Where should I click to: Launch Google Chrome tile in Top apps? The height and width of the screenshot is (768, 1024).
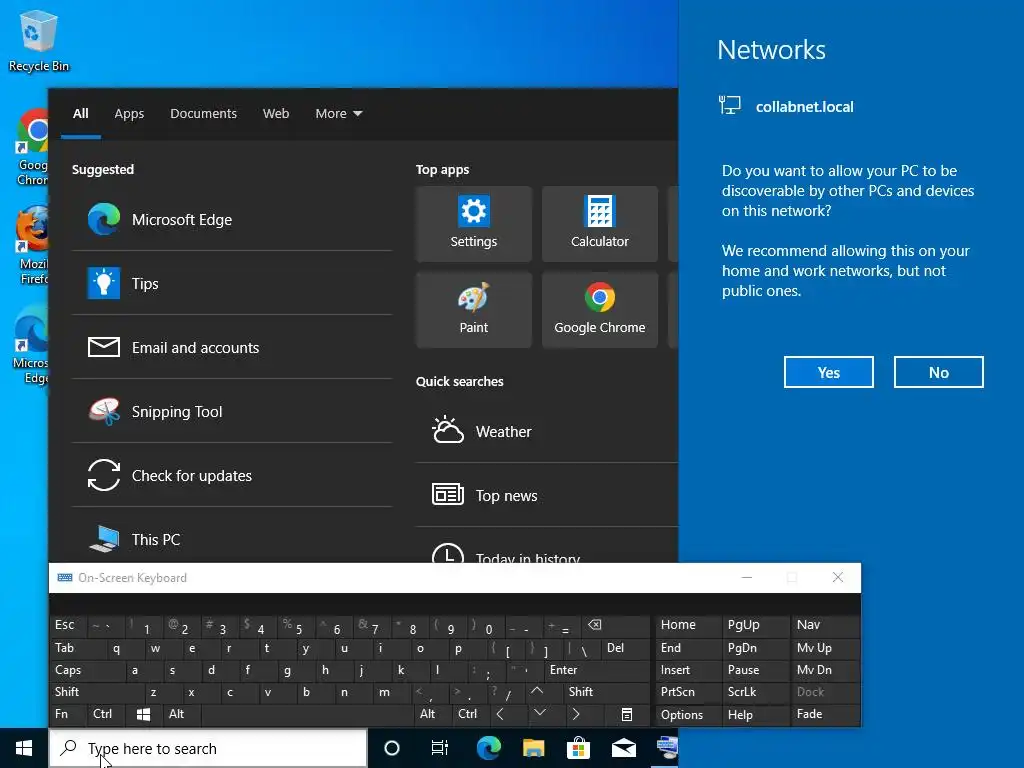point(600,310)
